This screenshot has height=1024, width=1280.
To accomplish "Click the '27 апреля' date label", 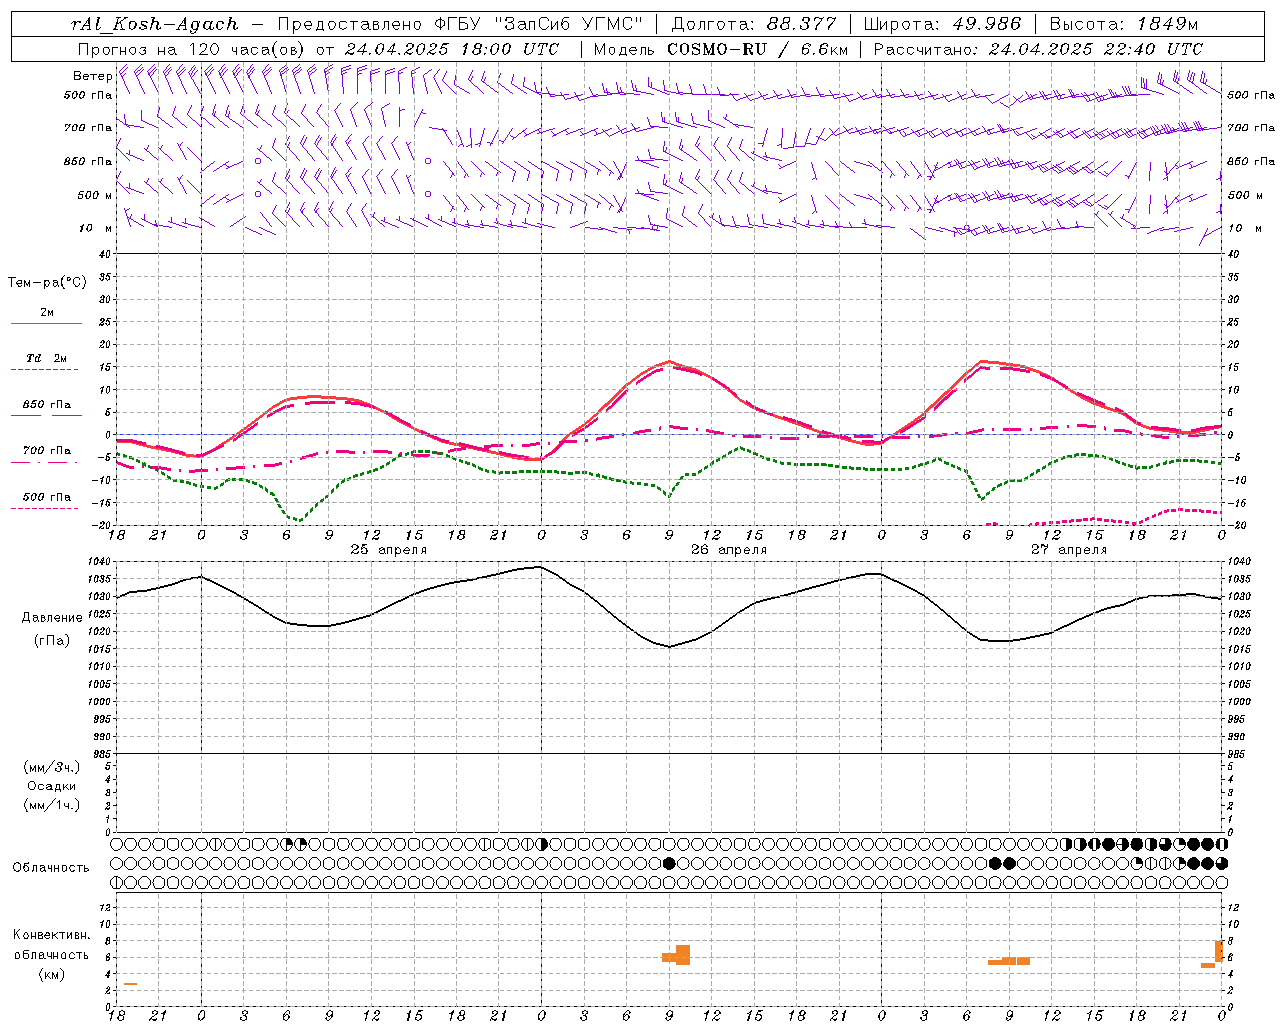I will coord(1069,550).
